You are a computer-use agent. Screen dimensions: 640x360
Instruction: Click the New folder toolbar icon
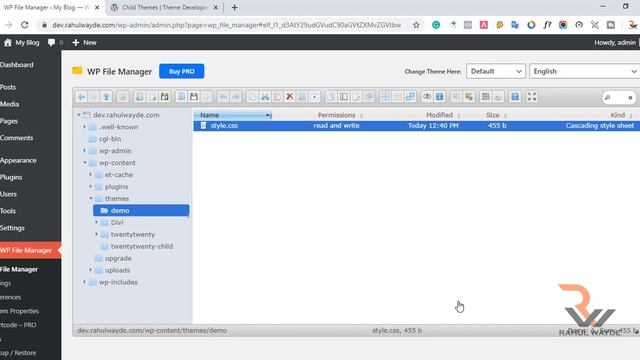pos(140,97)
